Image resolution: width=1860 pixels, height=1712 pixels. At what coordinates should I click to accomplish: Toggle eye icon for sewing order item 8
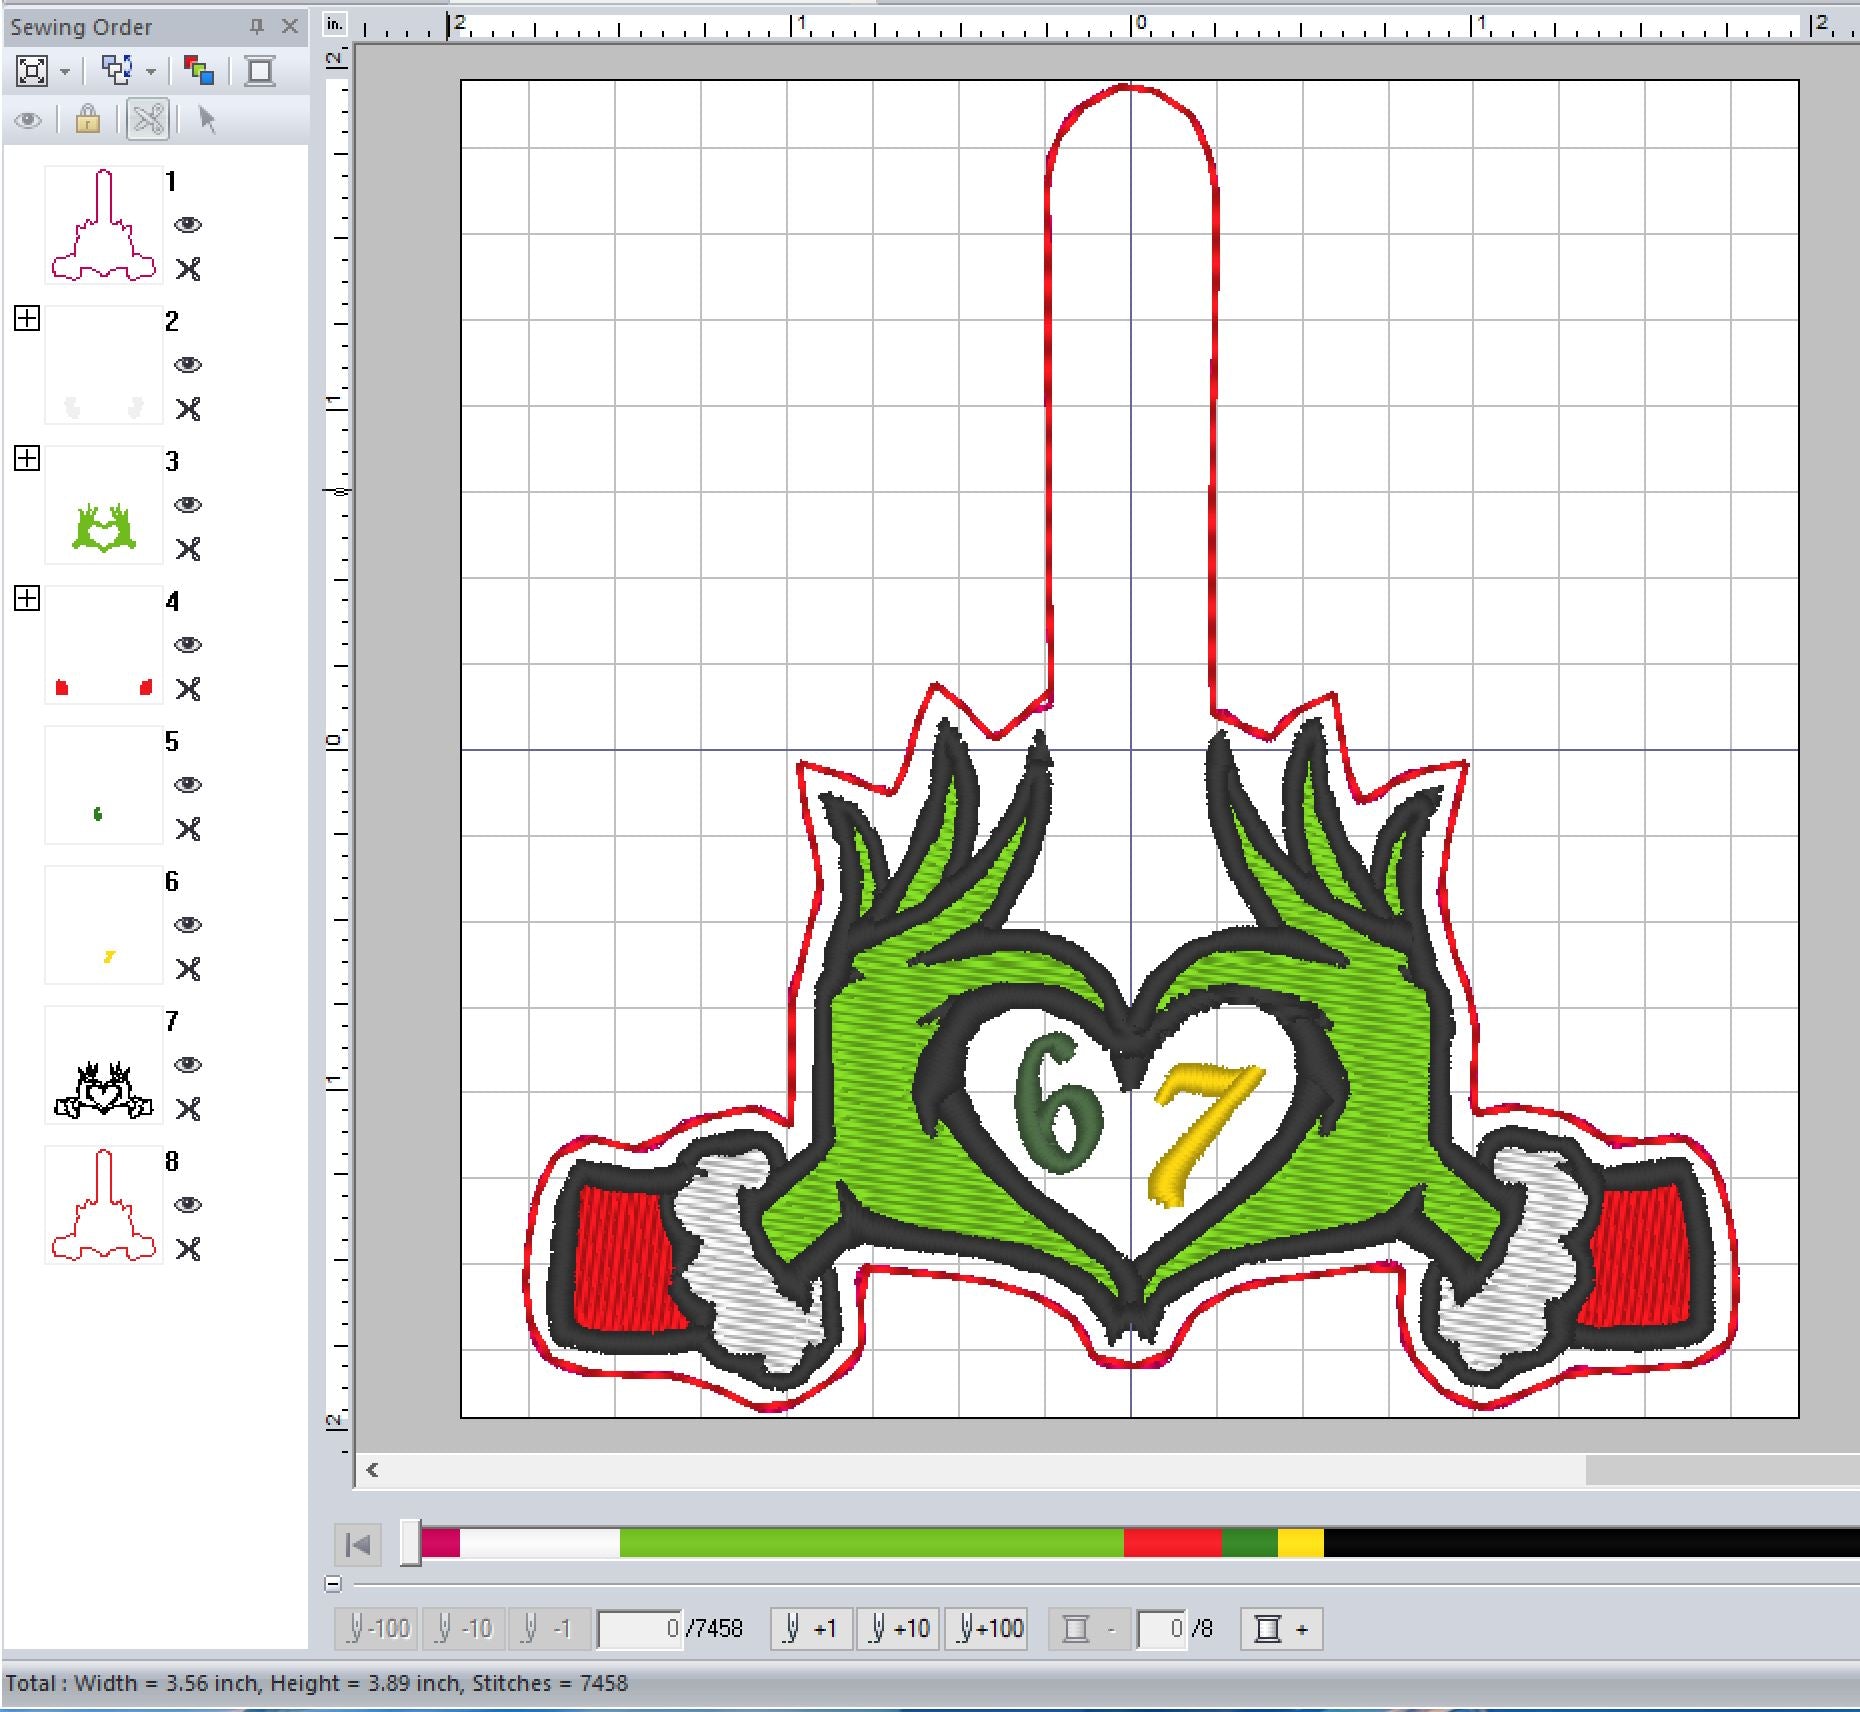188,1205
